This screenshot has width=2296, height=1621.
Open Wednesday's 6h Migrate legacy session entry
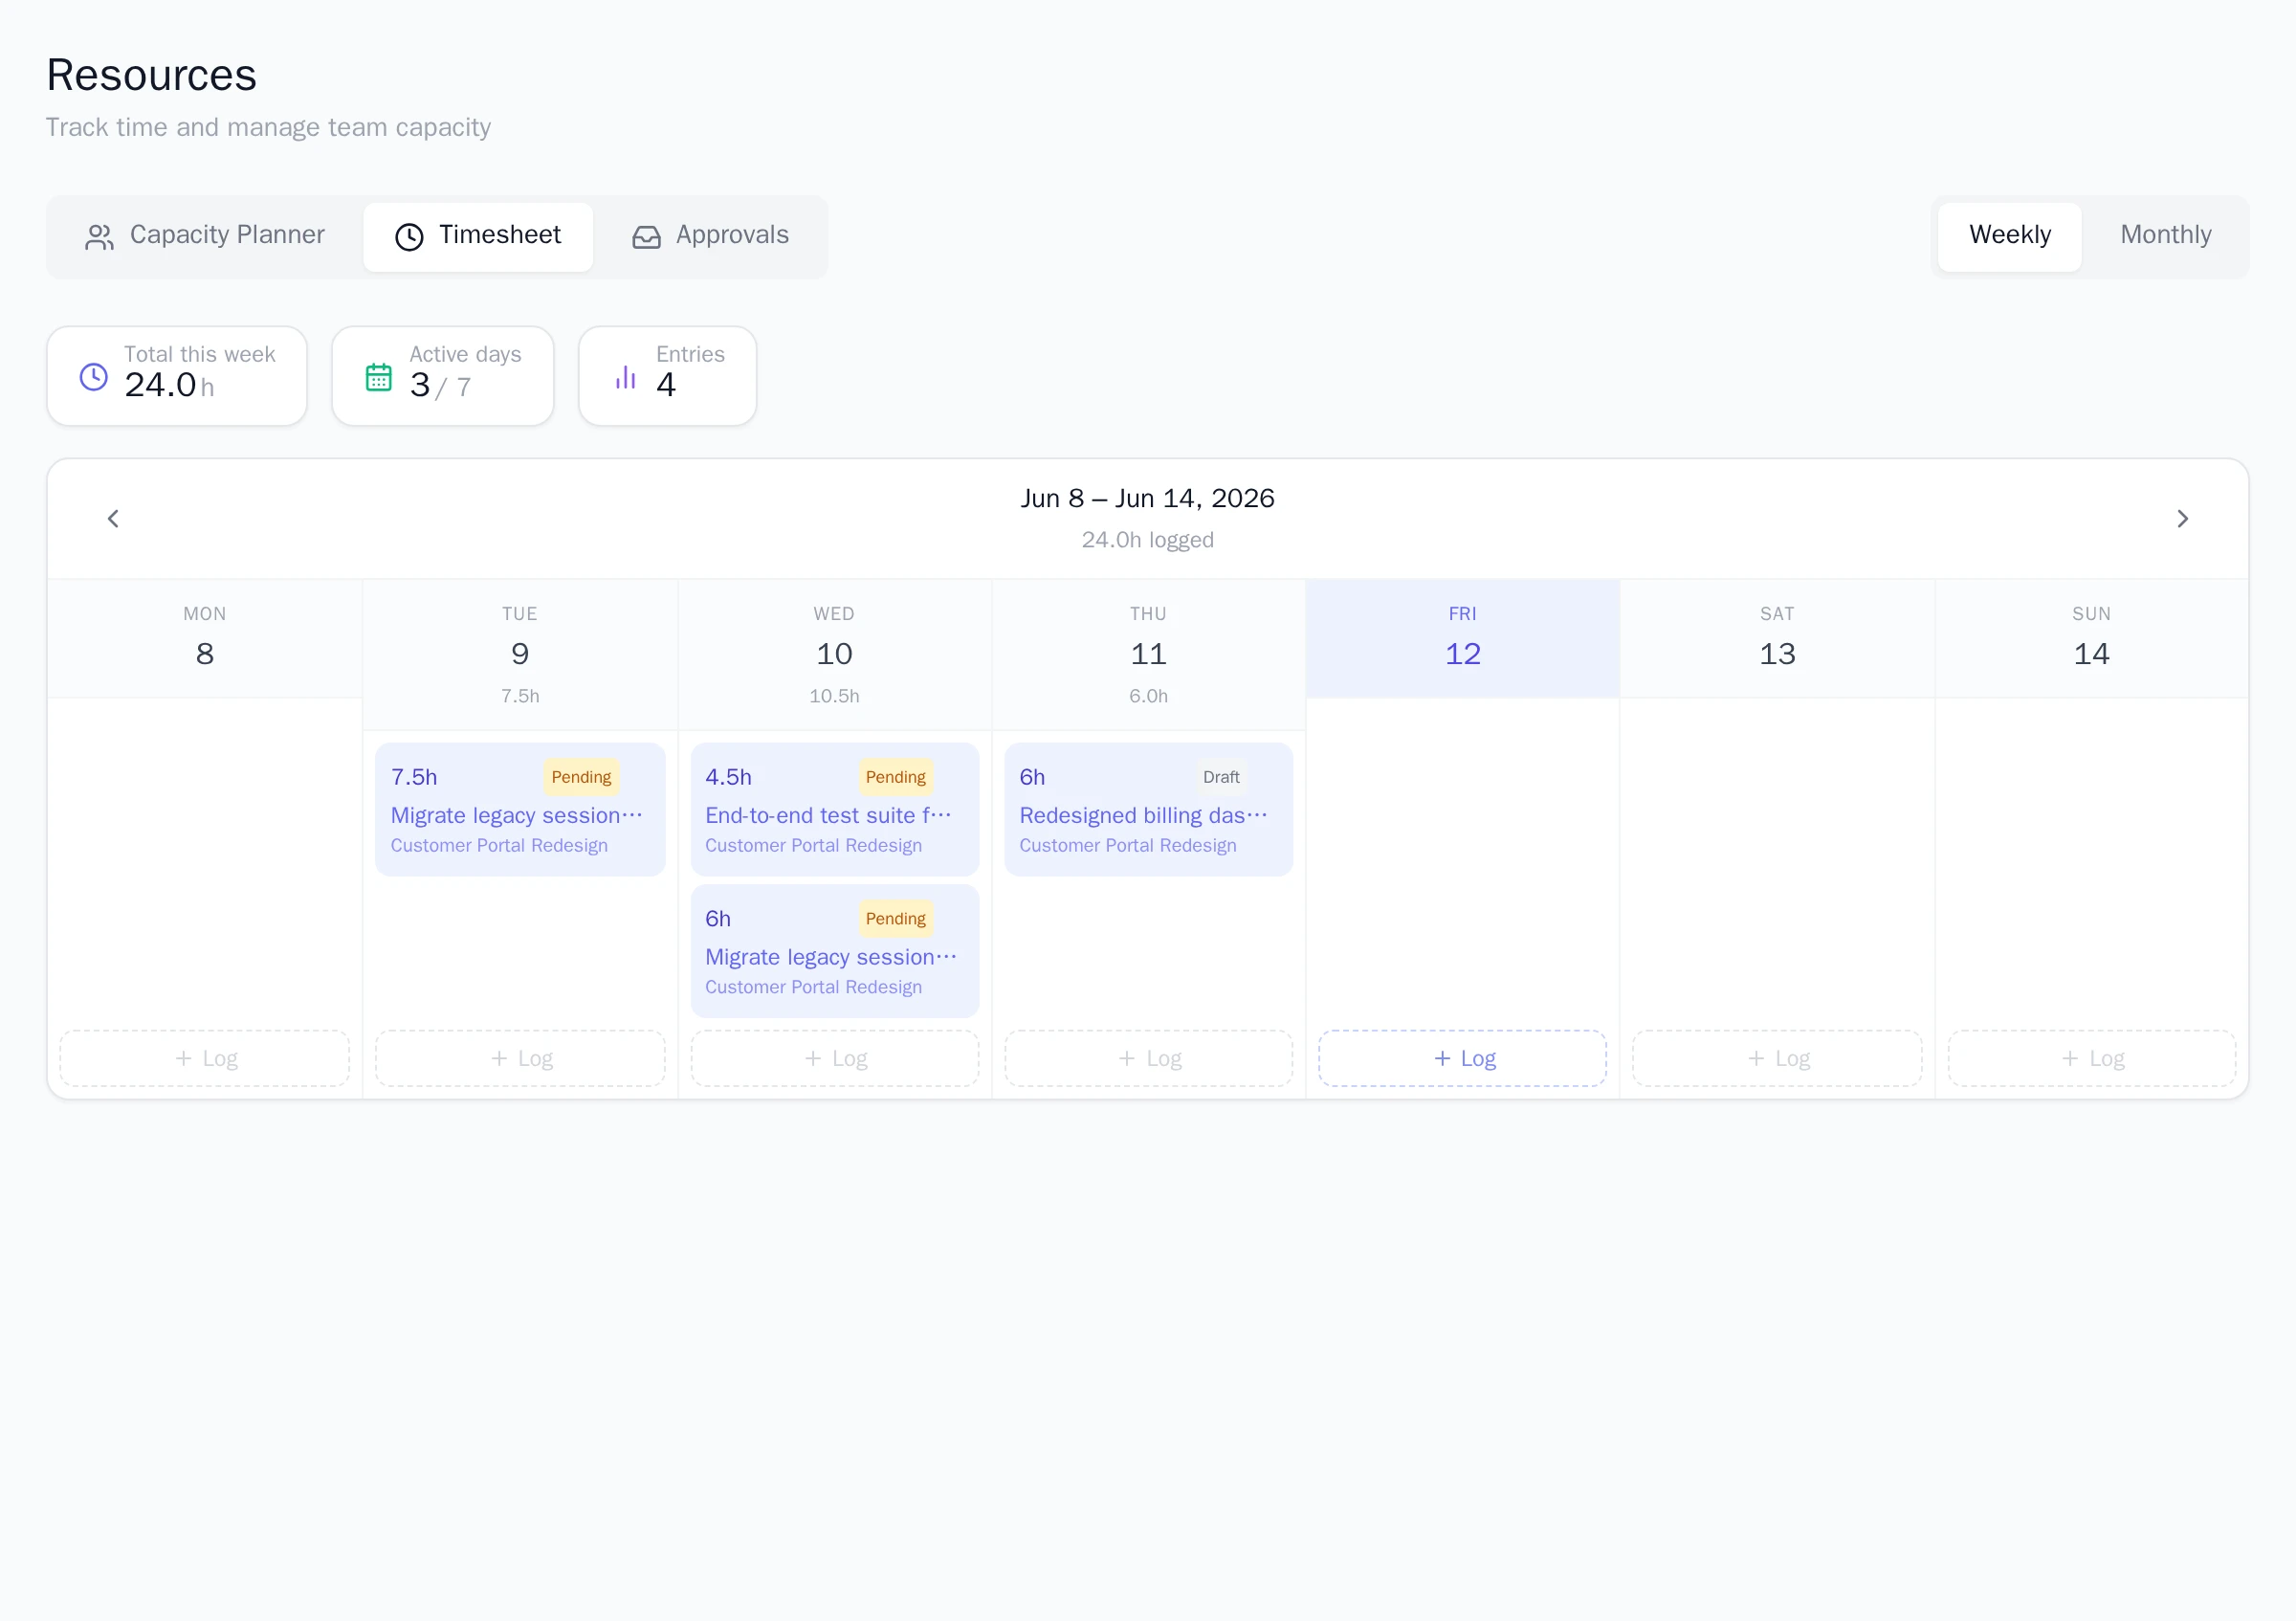tap(835, 951)
